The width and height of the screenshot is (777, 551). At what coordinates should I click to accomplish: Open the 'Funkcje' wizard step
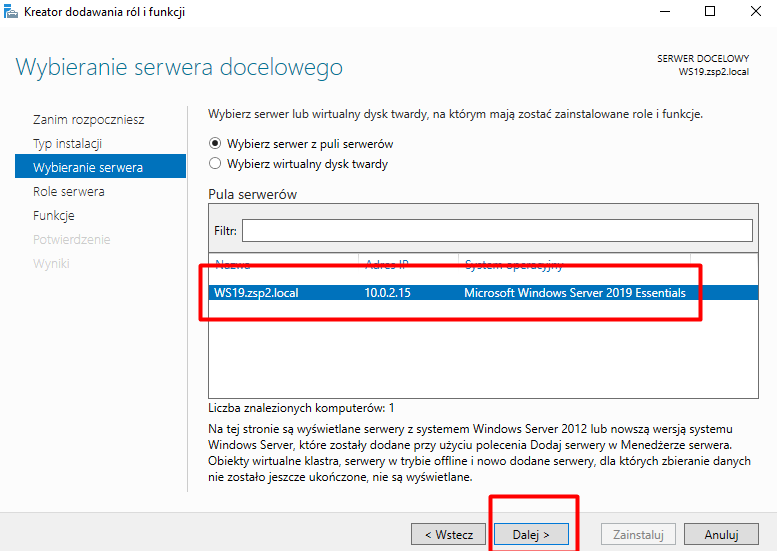coord(54,215)
